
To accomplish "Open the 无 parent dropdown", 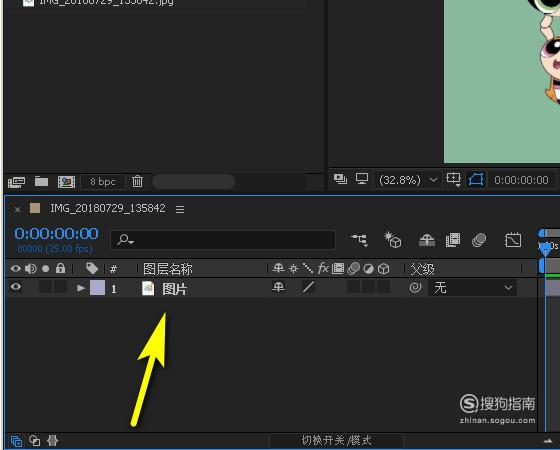I will 472,288.
